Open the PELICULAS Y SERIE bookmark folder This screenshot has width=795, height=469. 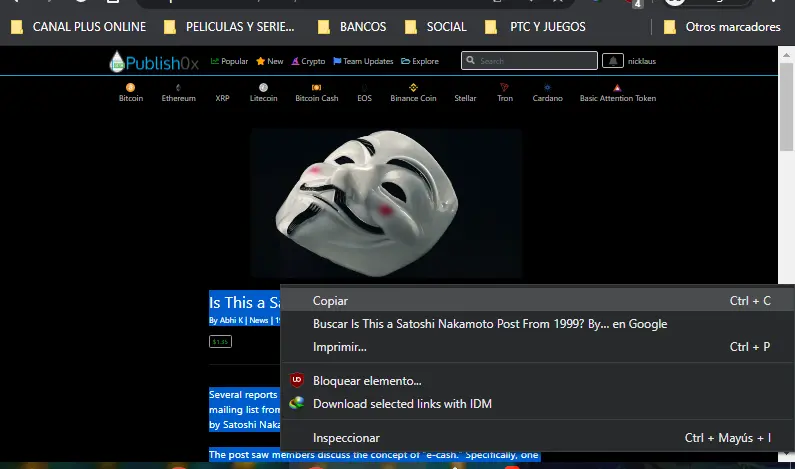(229, 27)
